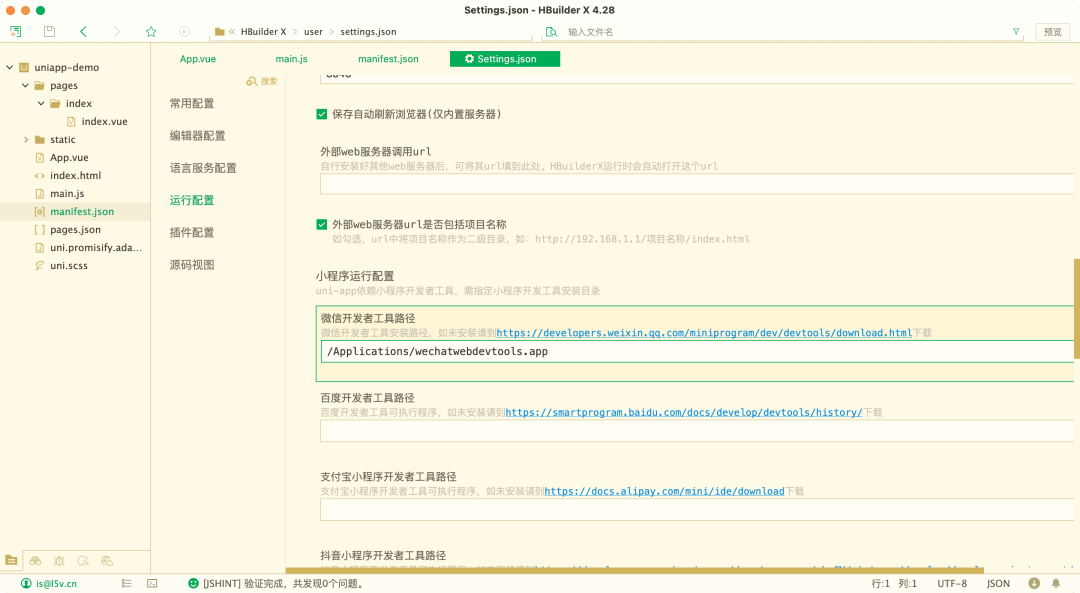This screenshot has height=593, width=1080.
Task: Collapse the pages folder
Action: [25, 85]
